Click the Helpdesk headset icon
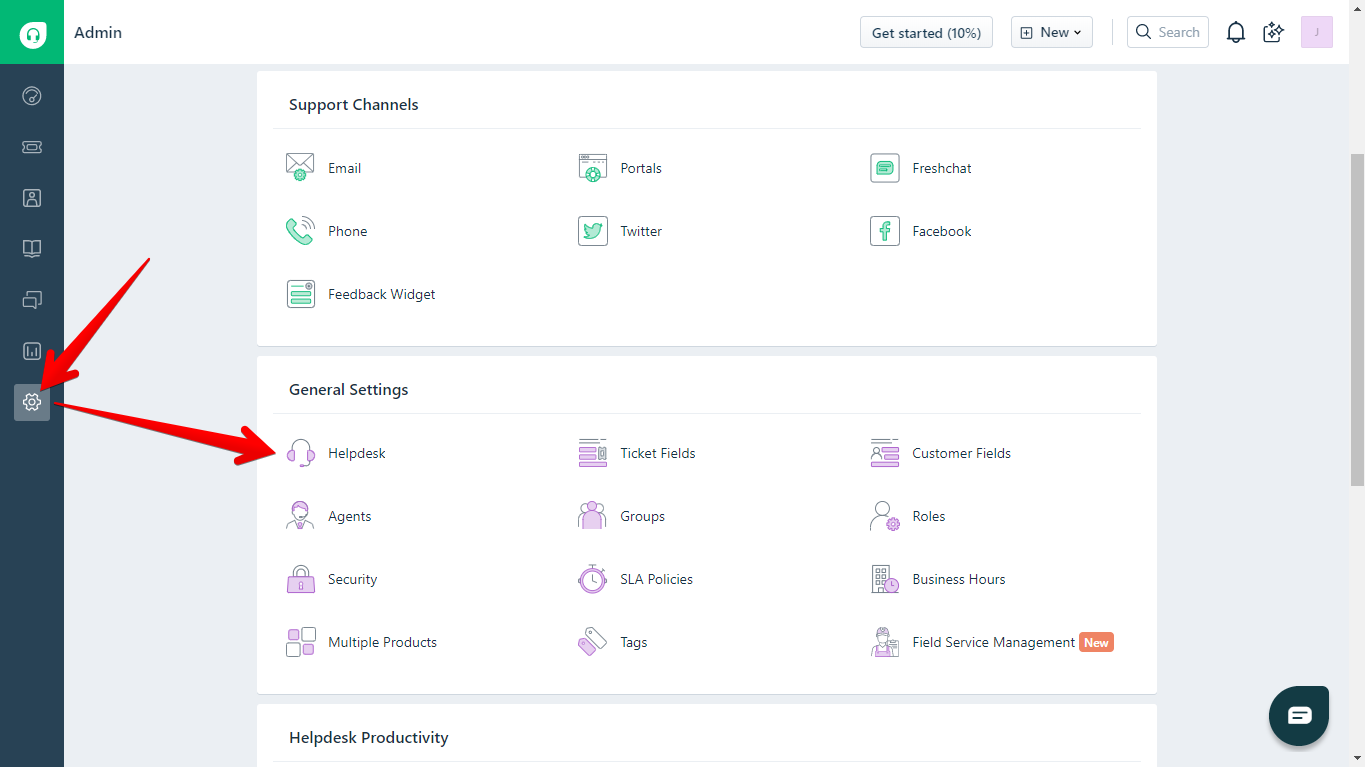1365x767 pixels. tap(300, 453)
